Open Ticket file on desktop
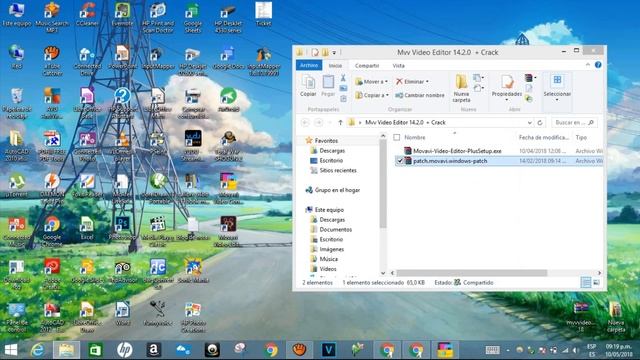Screen dimensions: 640x360 pos(263,15)
